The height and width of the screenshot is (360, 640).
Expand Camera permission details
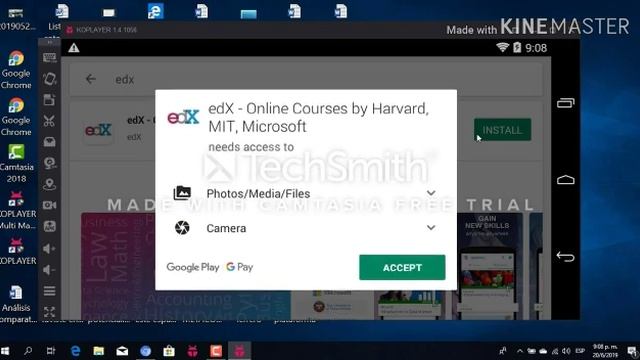(x=431, y=228)
